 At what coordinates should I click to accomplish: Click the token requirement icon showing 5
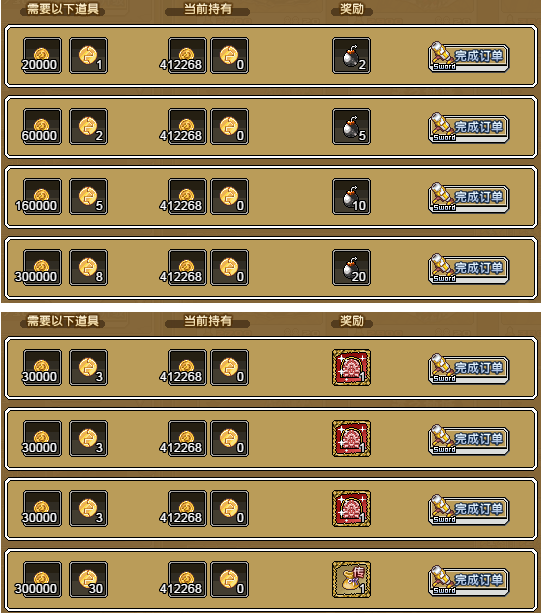(88, 197)
